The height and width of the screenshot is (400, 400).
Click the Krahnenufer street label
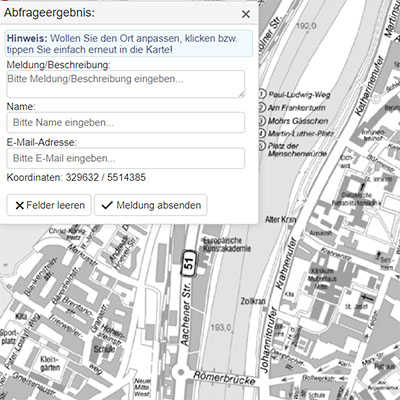pyautogui.click(x=286, y=263)
